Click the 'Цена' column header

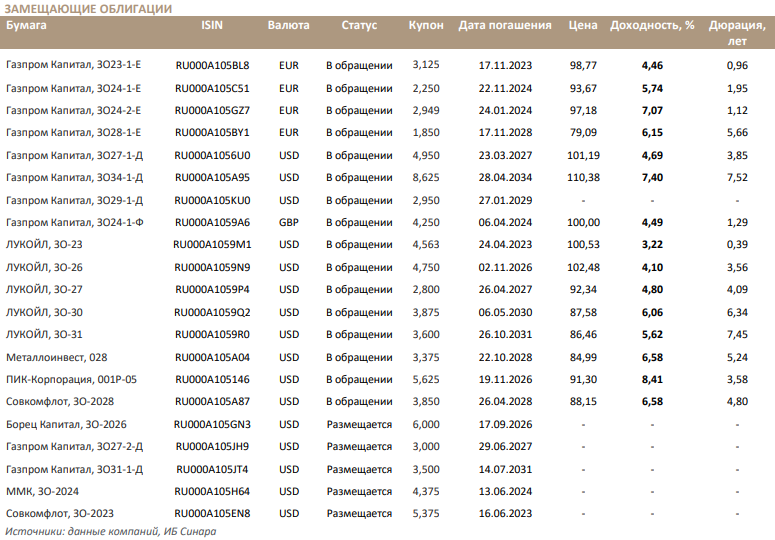(x=583, y=25)
